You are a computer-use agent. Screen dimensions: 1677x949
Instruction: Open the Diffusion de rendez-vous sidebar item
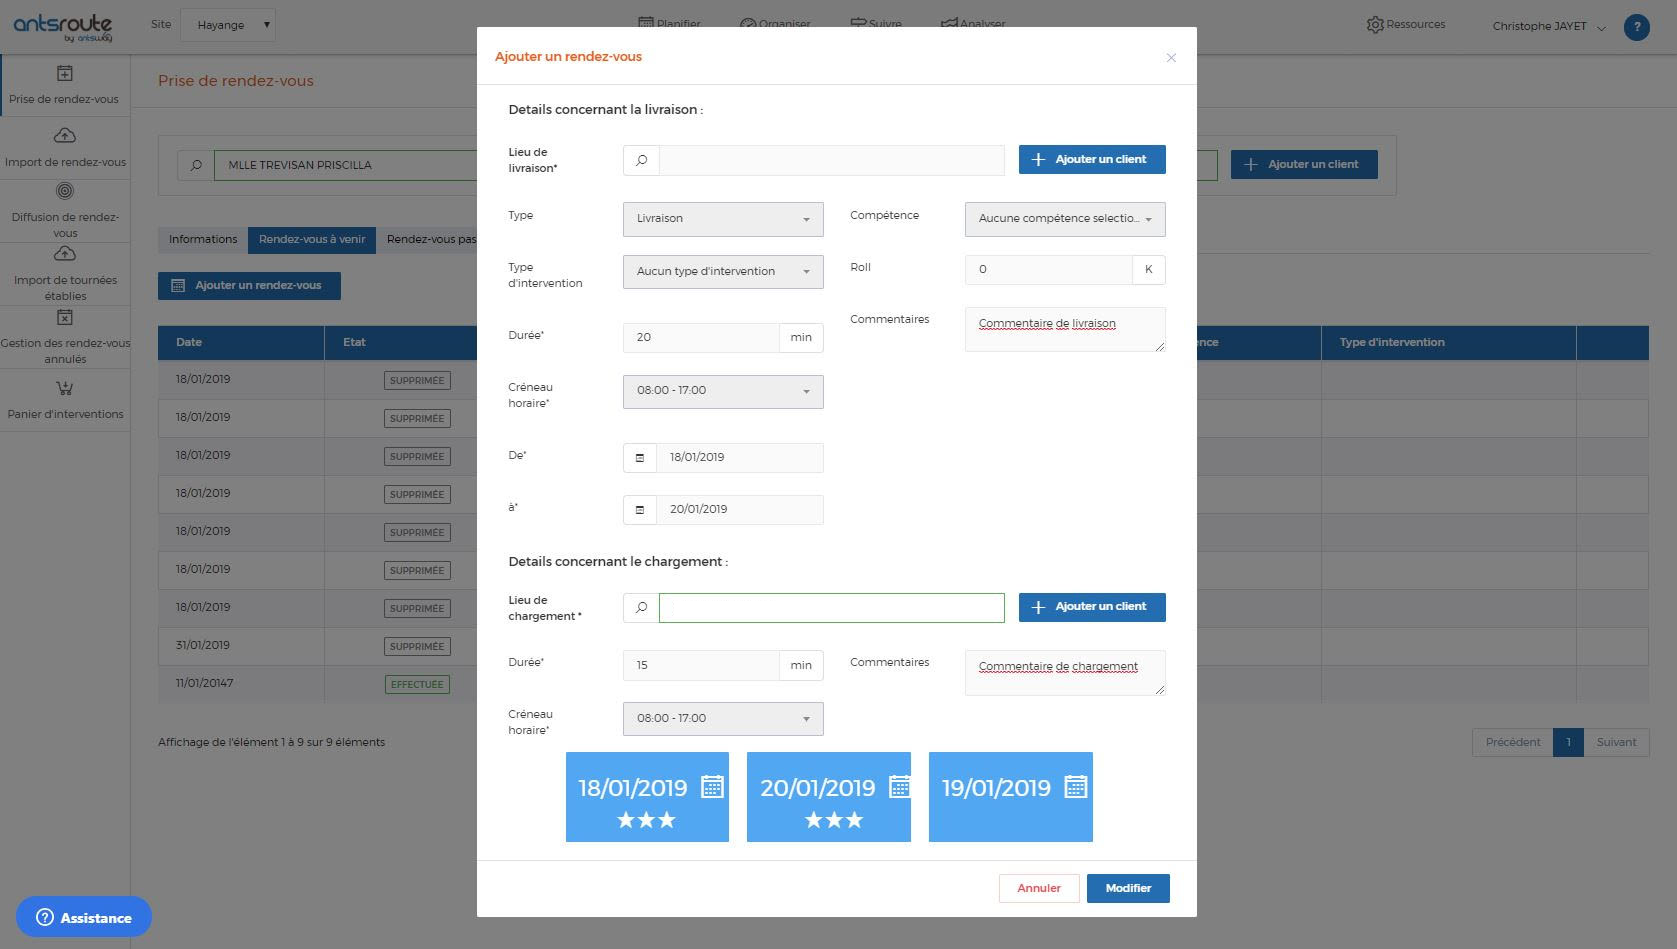(x=65, y=211)
